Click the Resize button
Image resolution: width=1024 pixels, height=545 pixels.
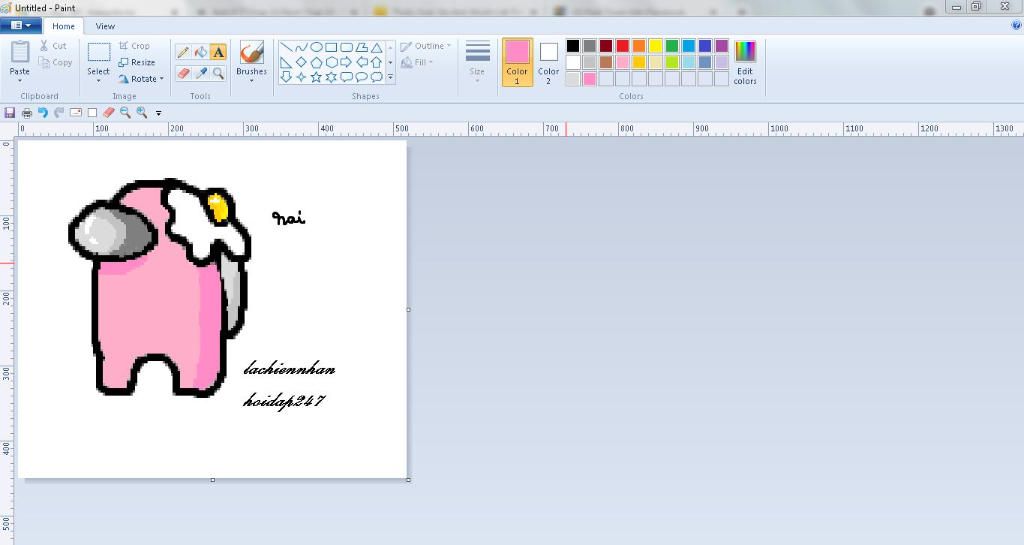coord(136,63)
